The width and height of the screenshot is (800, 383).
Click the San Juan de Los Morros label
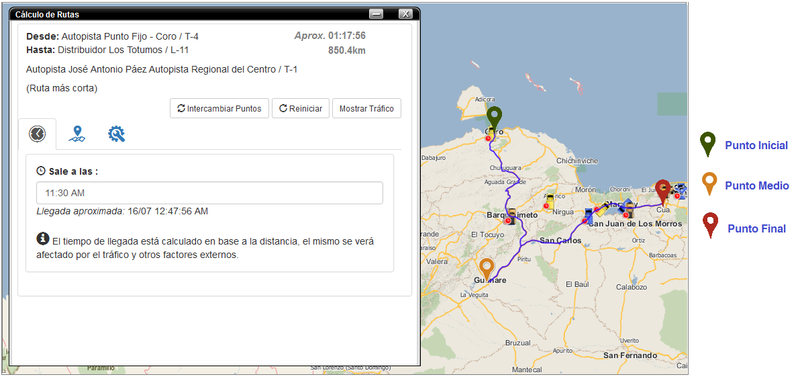pos(635,224)
